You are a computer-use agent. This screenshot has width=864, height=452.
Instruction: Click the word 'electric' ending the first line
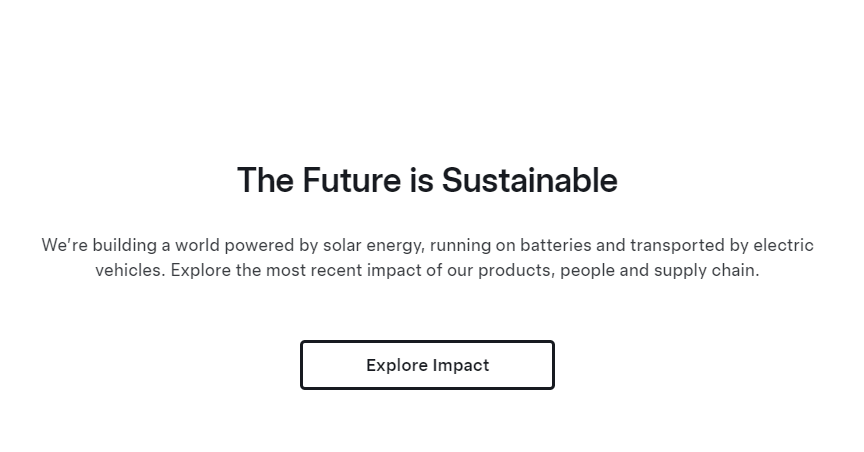coord(783,245)
